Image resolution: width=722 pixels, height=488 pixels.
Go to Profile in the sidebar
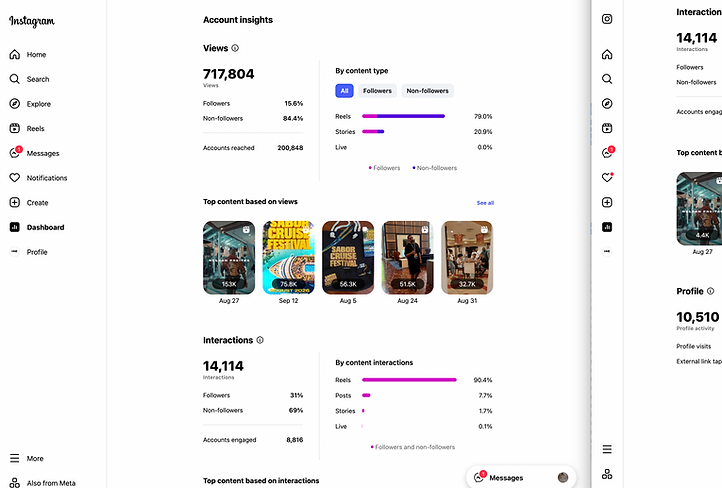click(36, 252)
